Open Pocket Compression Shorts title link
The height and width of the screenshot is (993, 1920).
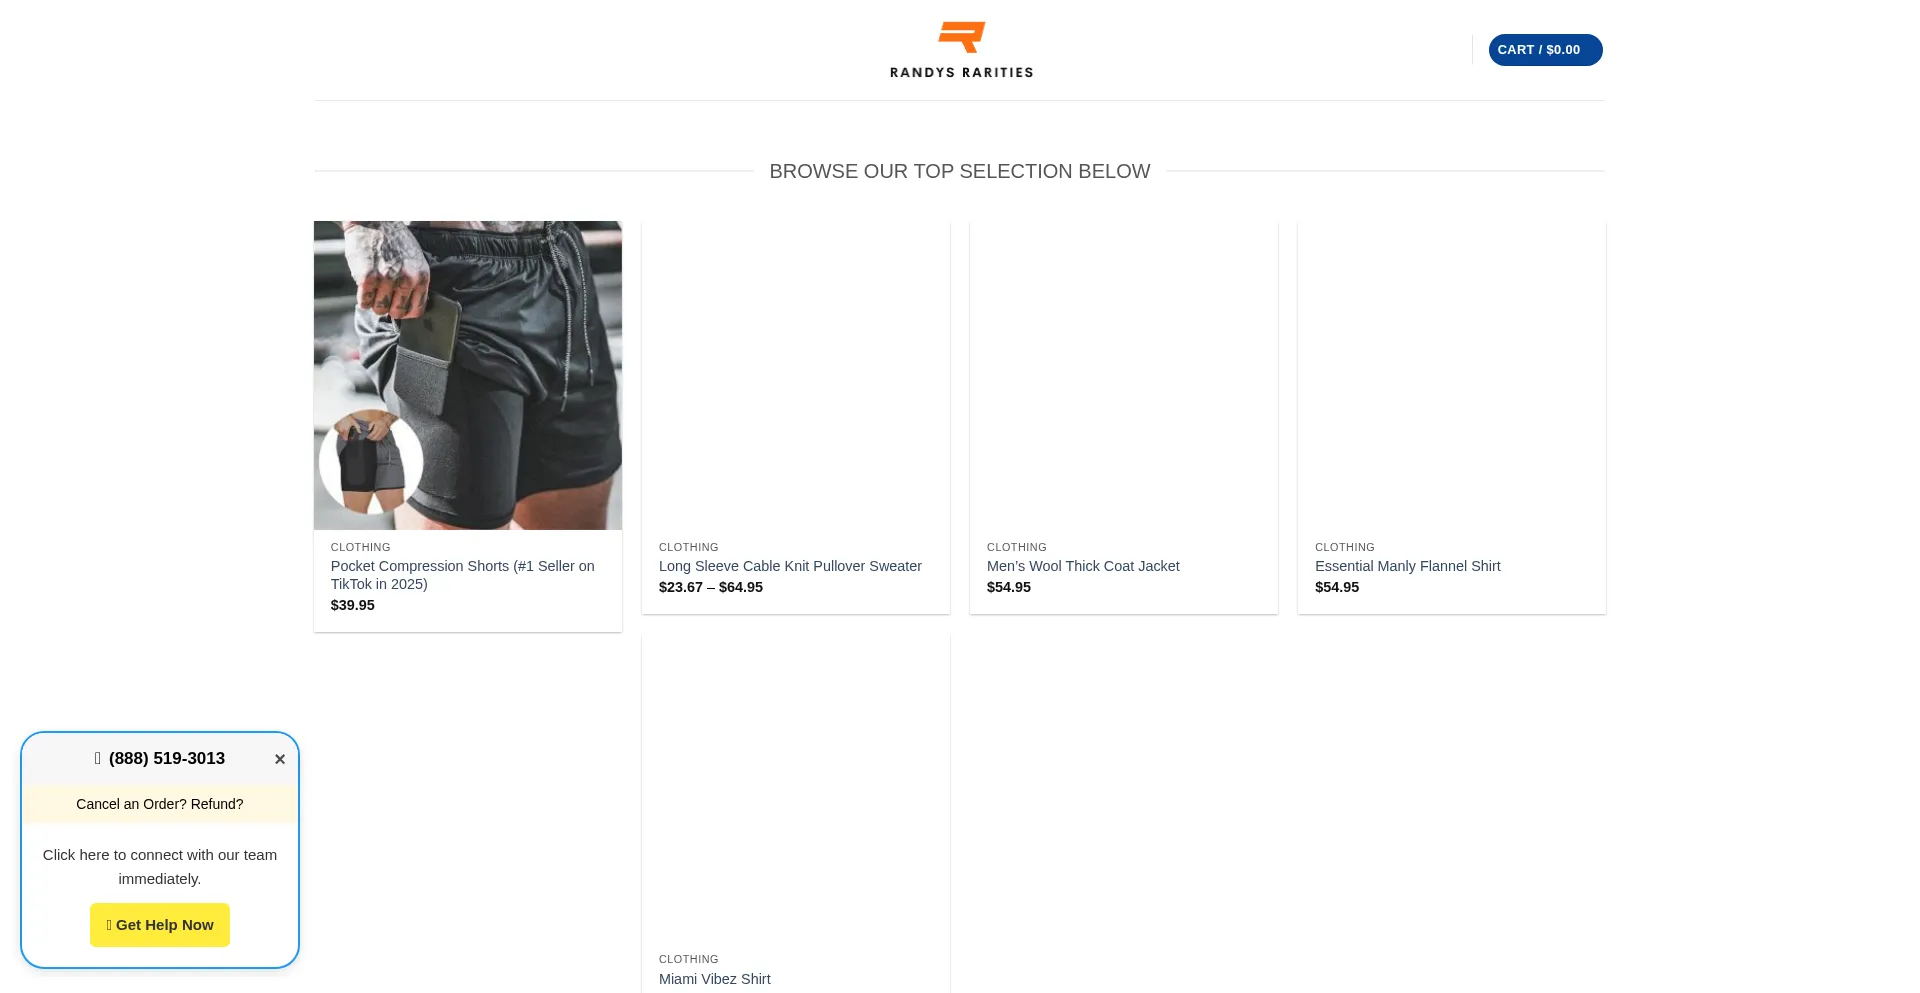coord(463,575)
